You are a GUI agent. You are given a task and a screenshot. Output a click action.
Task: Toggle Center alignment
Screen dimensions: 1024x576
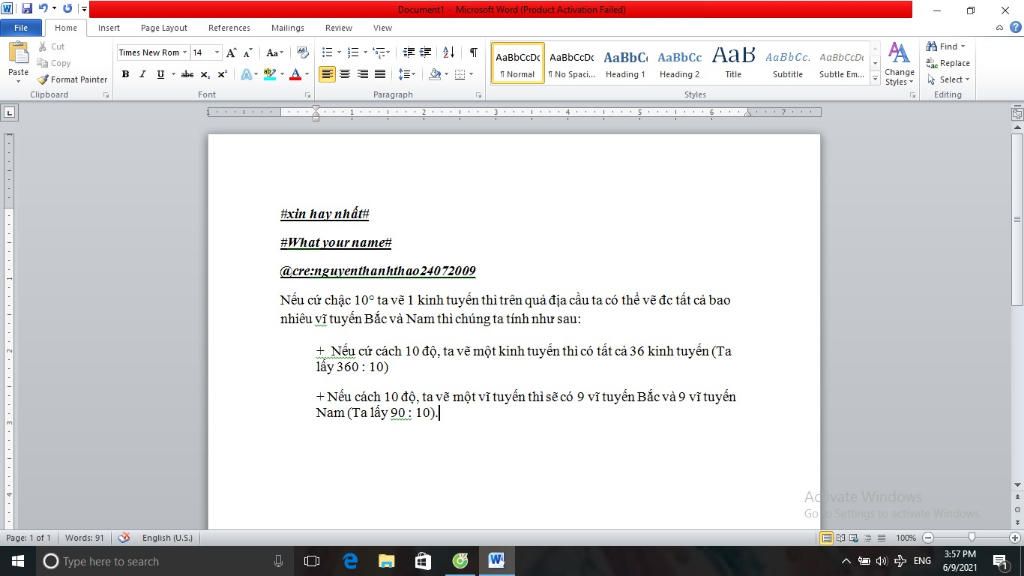[344, 74]
